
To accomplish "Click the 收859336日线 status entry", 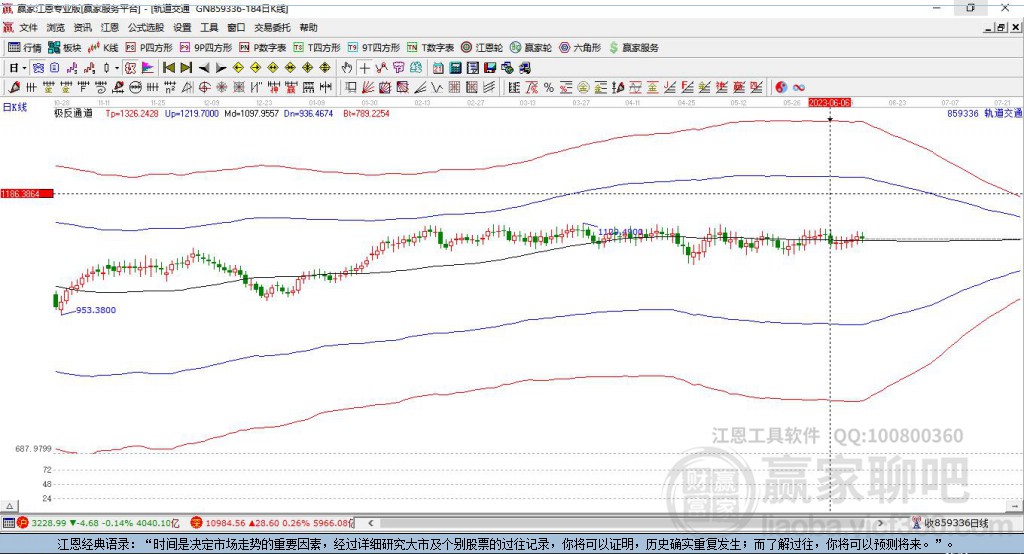I will pos(950,523).
